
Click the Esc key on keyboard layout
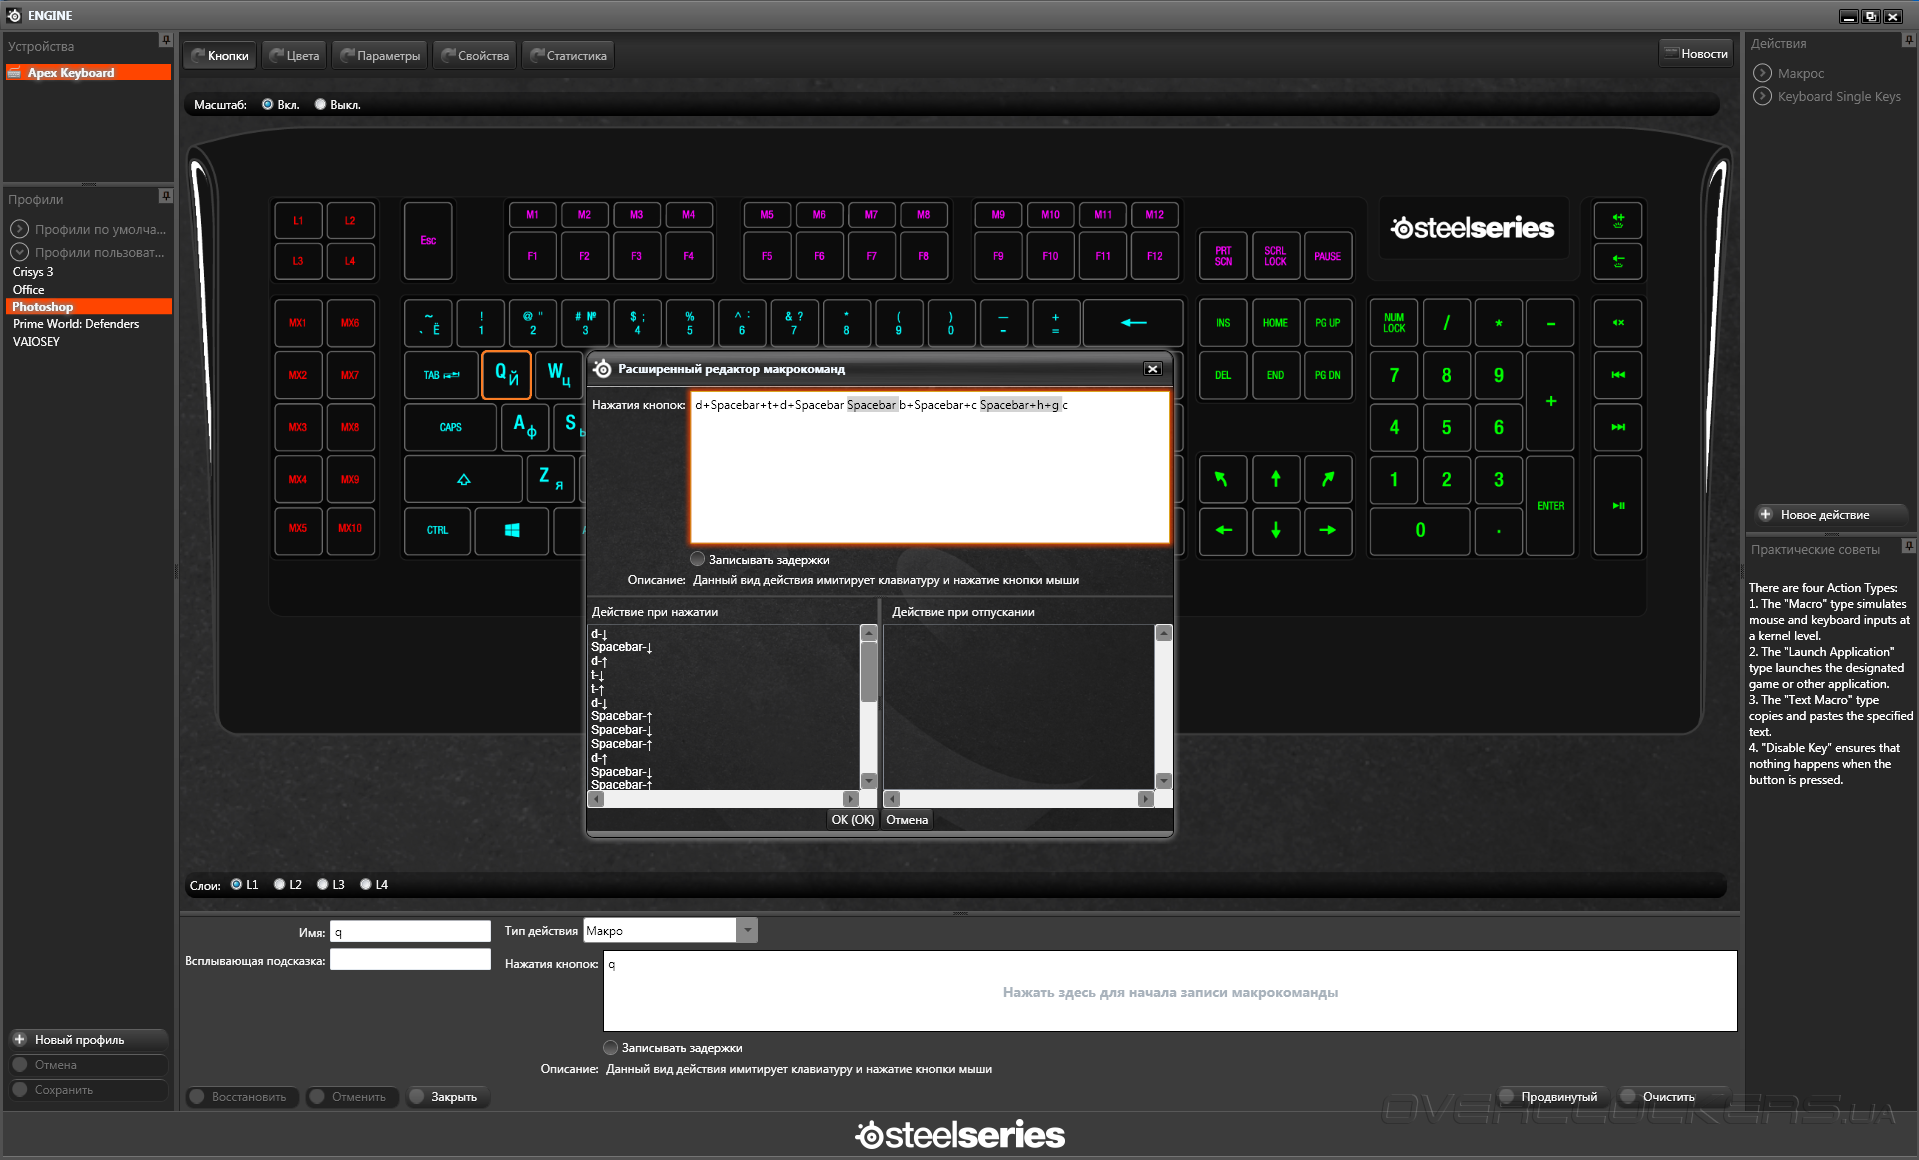(x=428, y=241)
